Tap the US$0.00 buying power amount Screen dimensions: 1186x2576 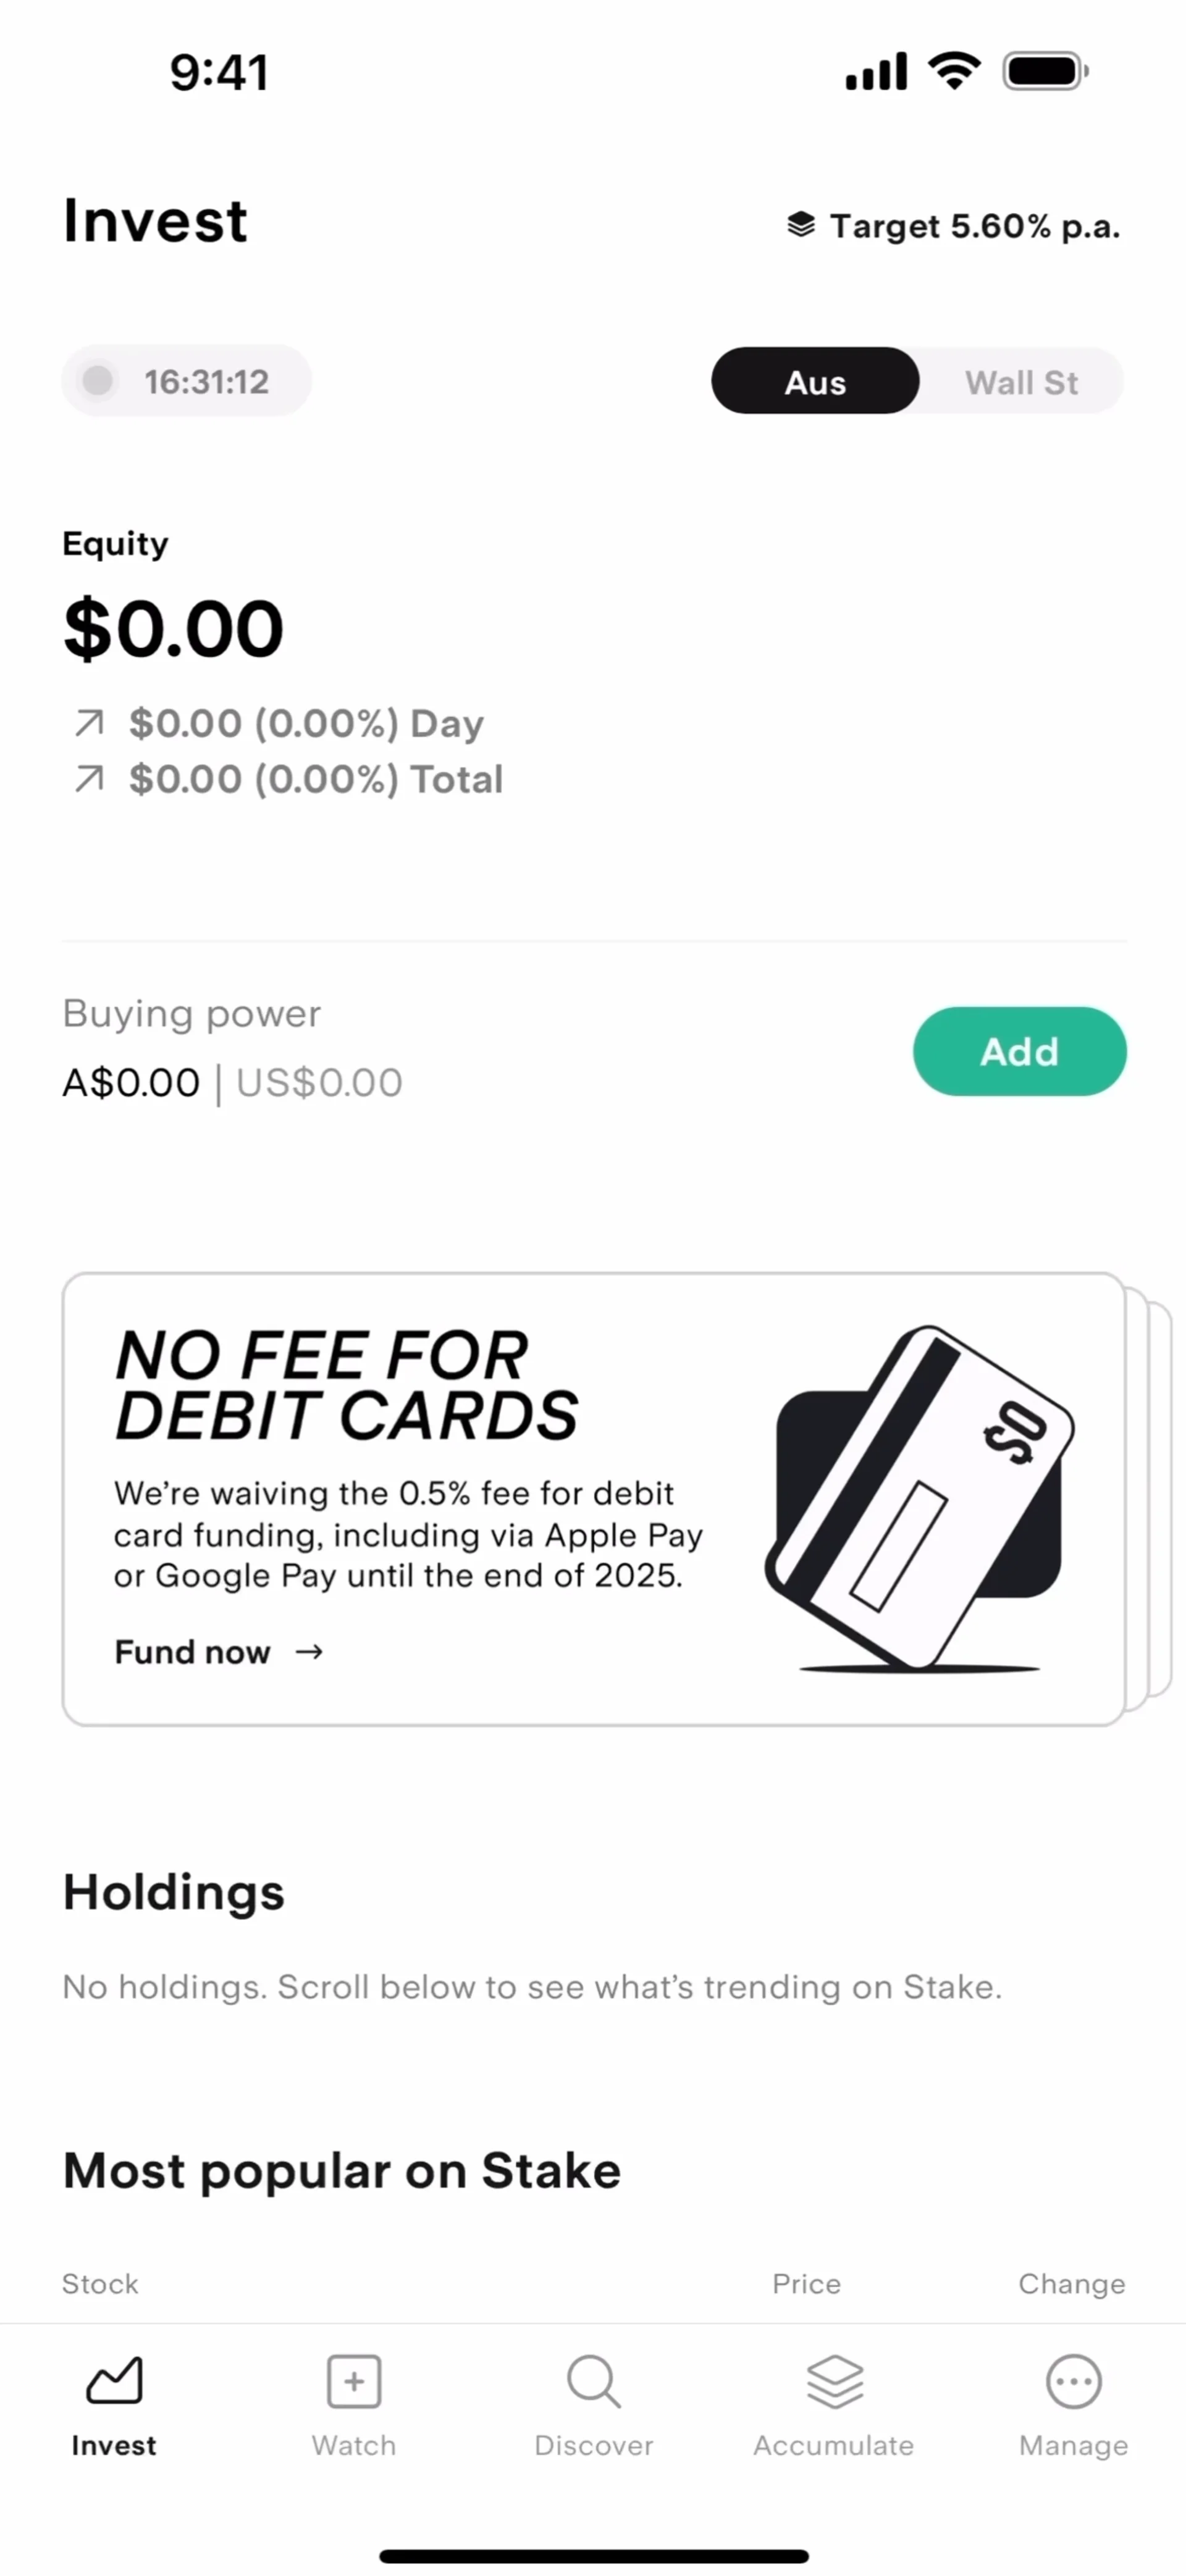point(320,1083)
